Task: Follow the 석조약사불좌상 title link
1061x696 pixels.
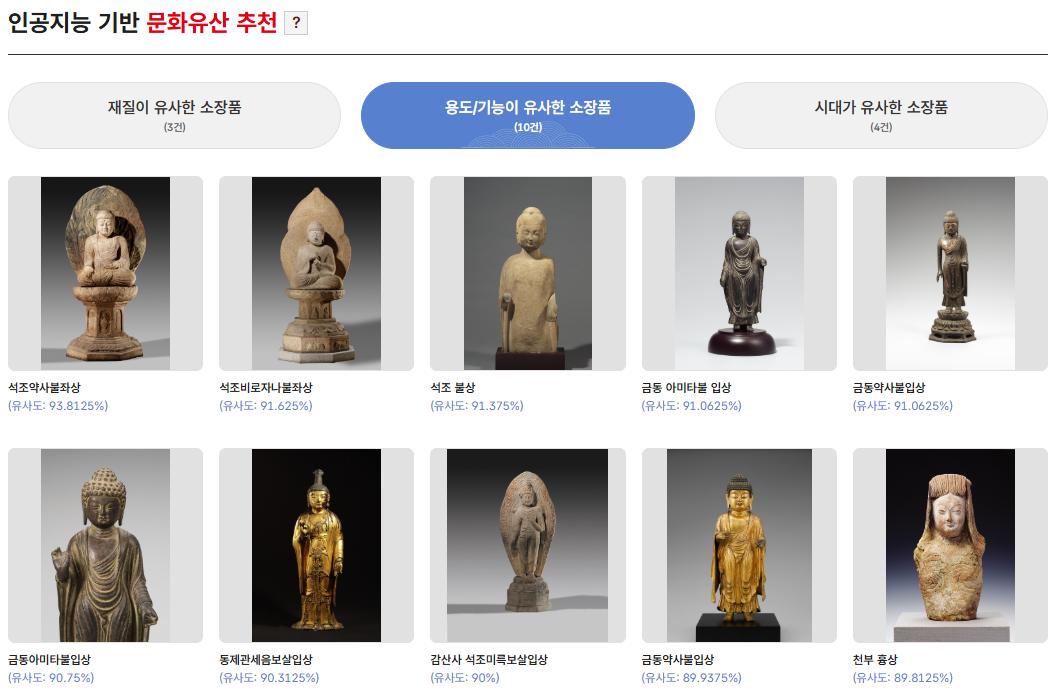Action: (x=45, y=388)
